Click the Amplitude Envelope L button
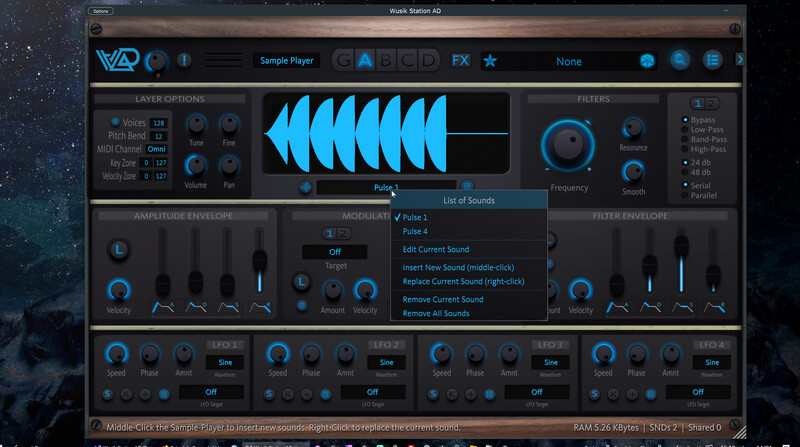Screen dimensions: 800x447 (x=119, y=250)
